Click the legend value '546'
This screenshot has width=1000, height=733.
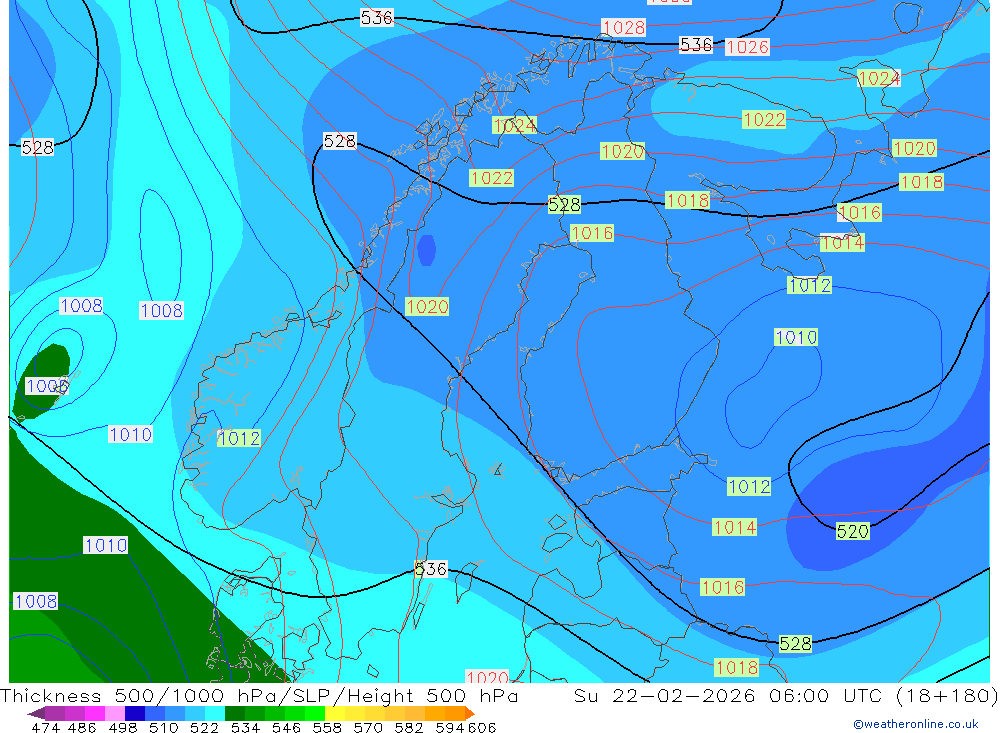pyautogui.click(x=286, y=727)
